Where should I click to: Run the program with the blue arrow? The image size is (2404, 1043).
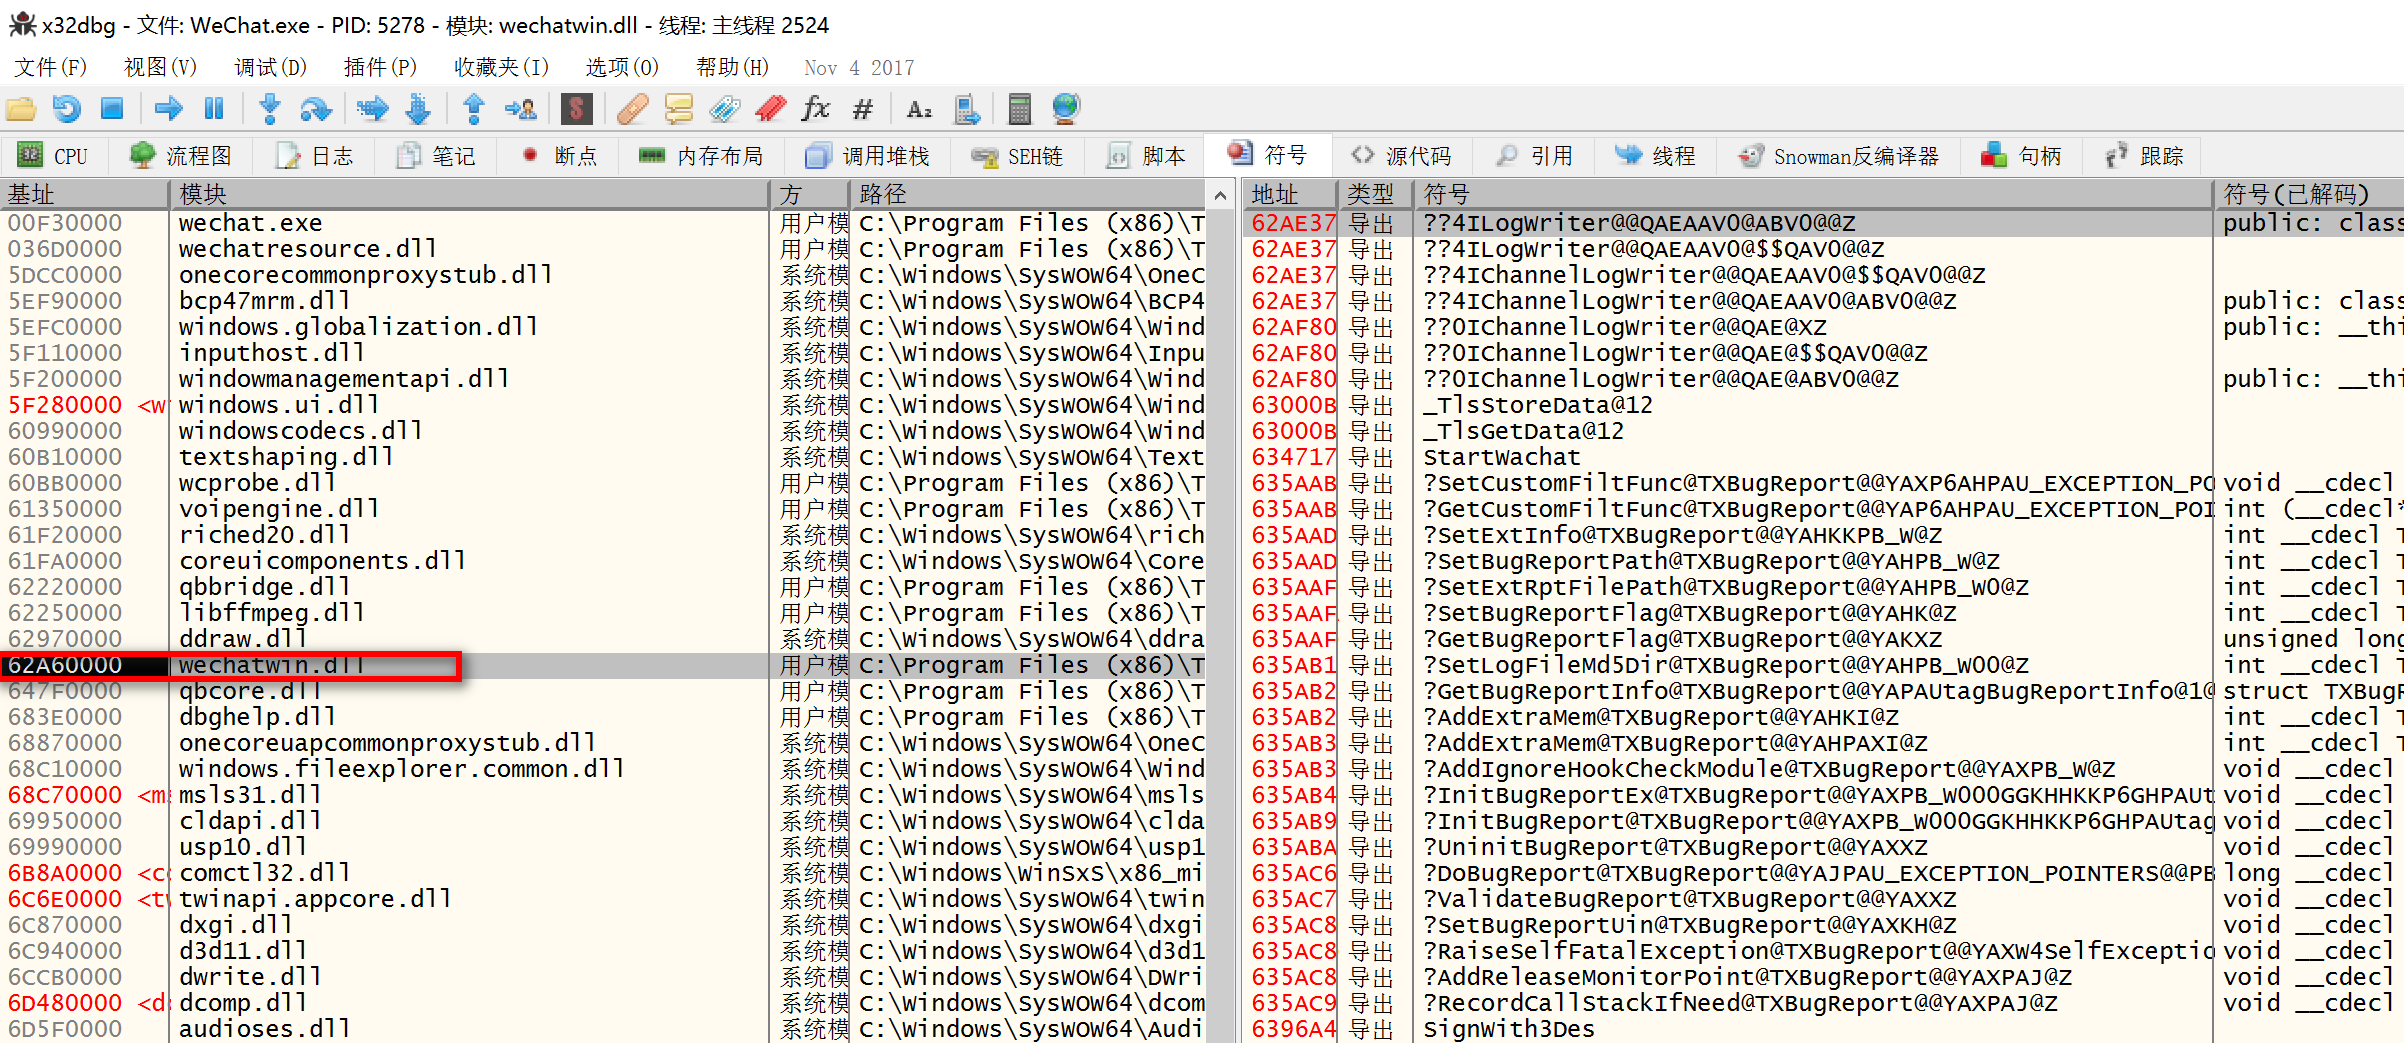168,108
